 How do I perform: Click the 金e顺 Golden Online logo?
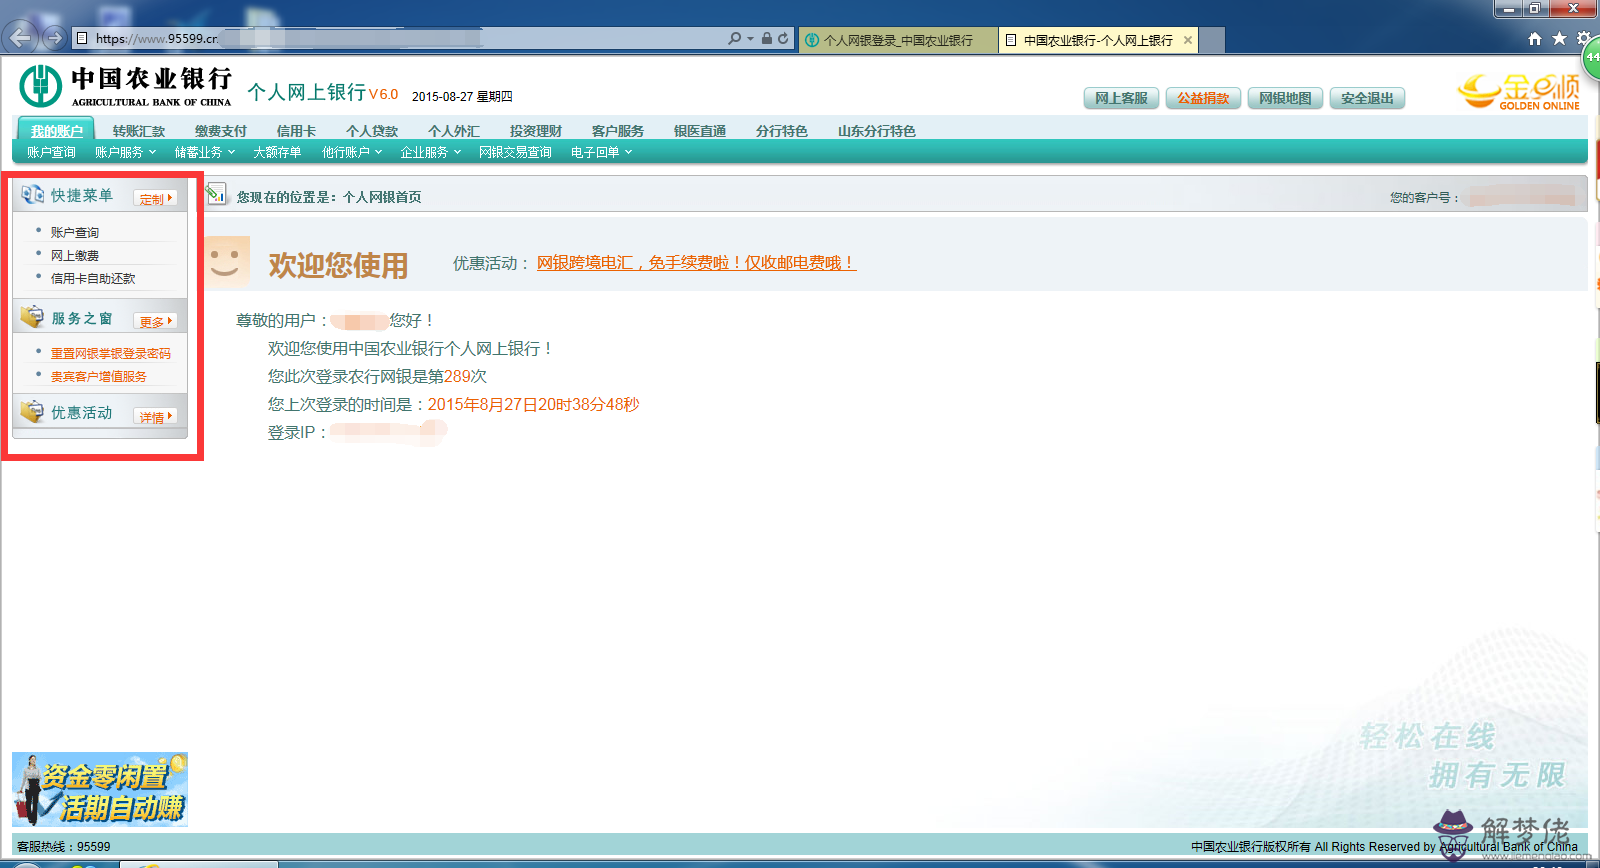point(1519,91)
